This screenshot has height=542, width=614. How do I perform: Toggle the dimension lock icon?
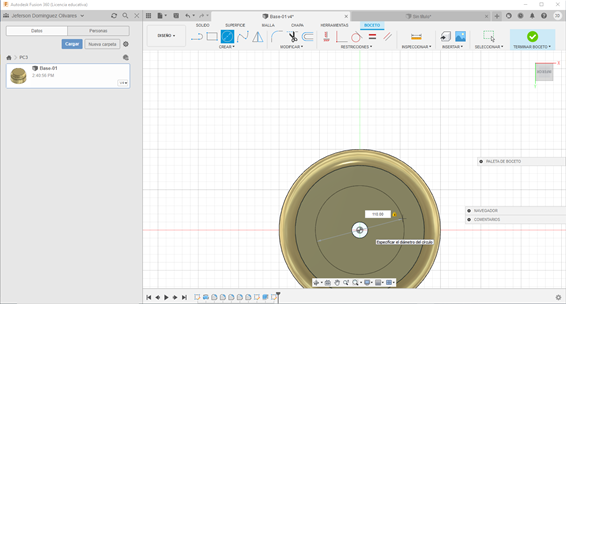point(394,215)
